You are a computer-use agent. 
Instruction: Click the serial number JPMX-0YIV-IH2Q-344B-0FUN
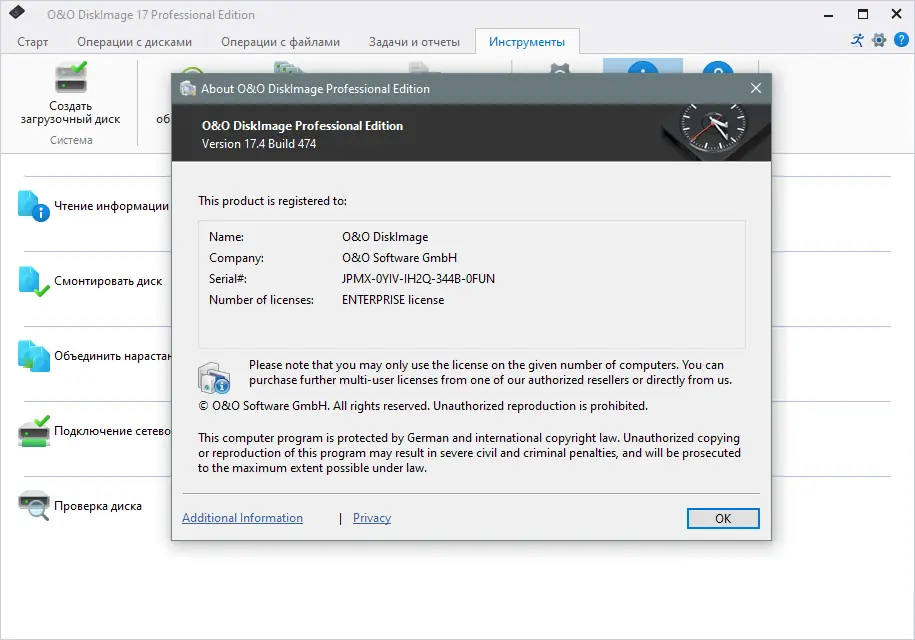(418, 279)
